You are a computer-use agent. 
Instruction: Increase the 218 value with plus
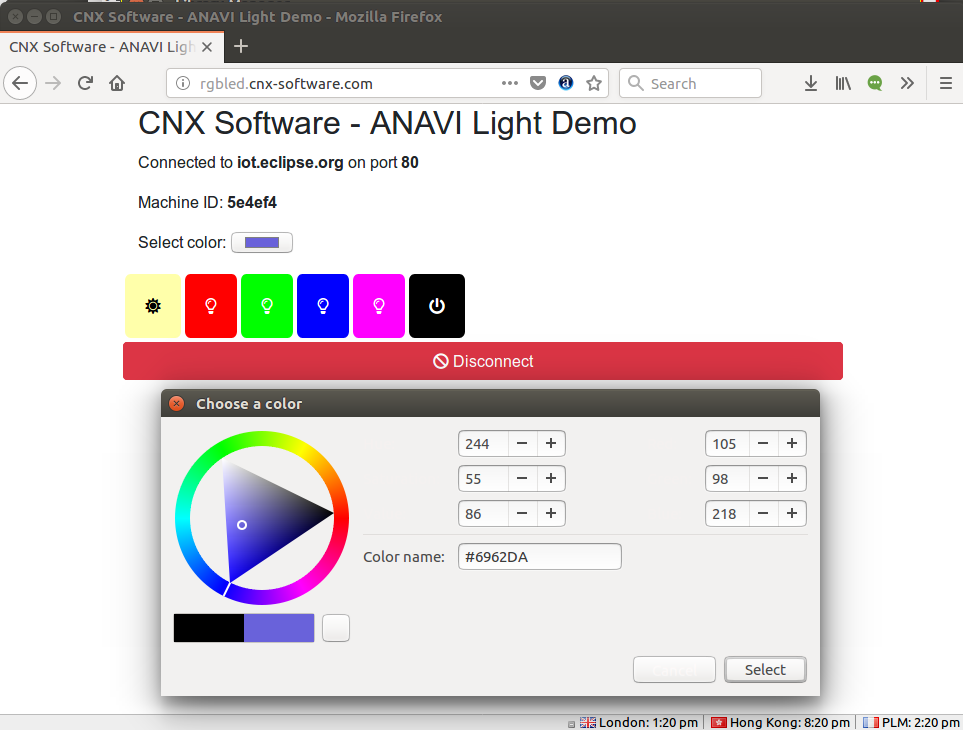point(792,514)
